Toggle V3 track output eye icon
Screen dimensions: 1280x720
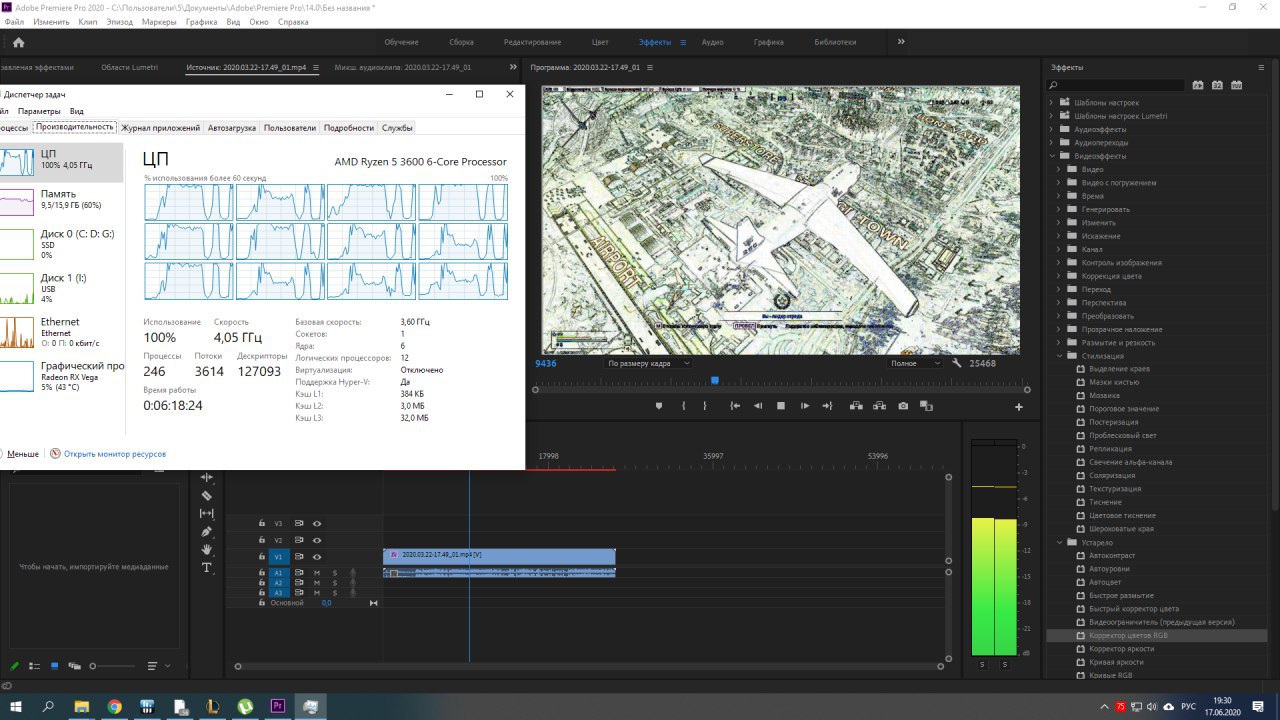point(317,523)
